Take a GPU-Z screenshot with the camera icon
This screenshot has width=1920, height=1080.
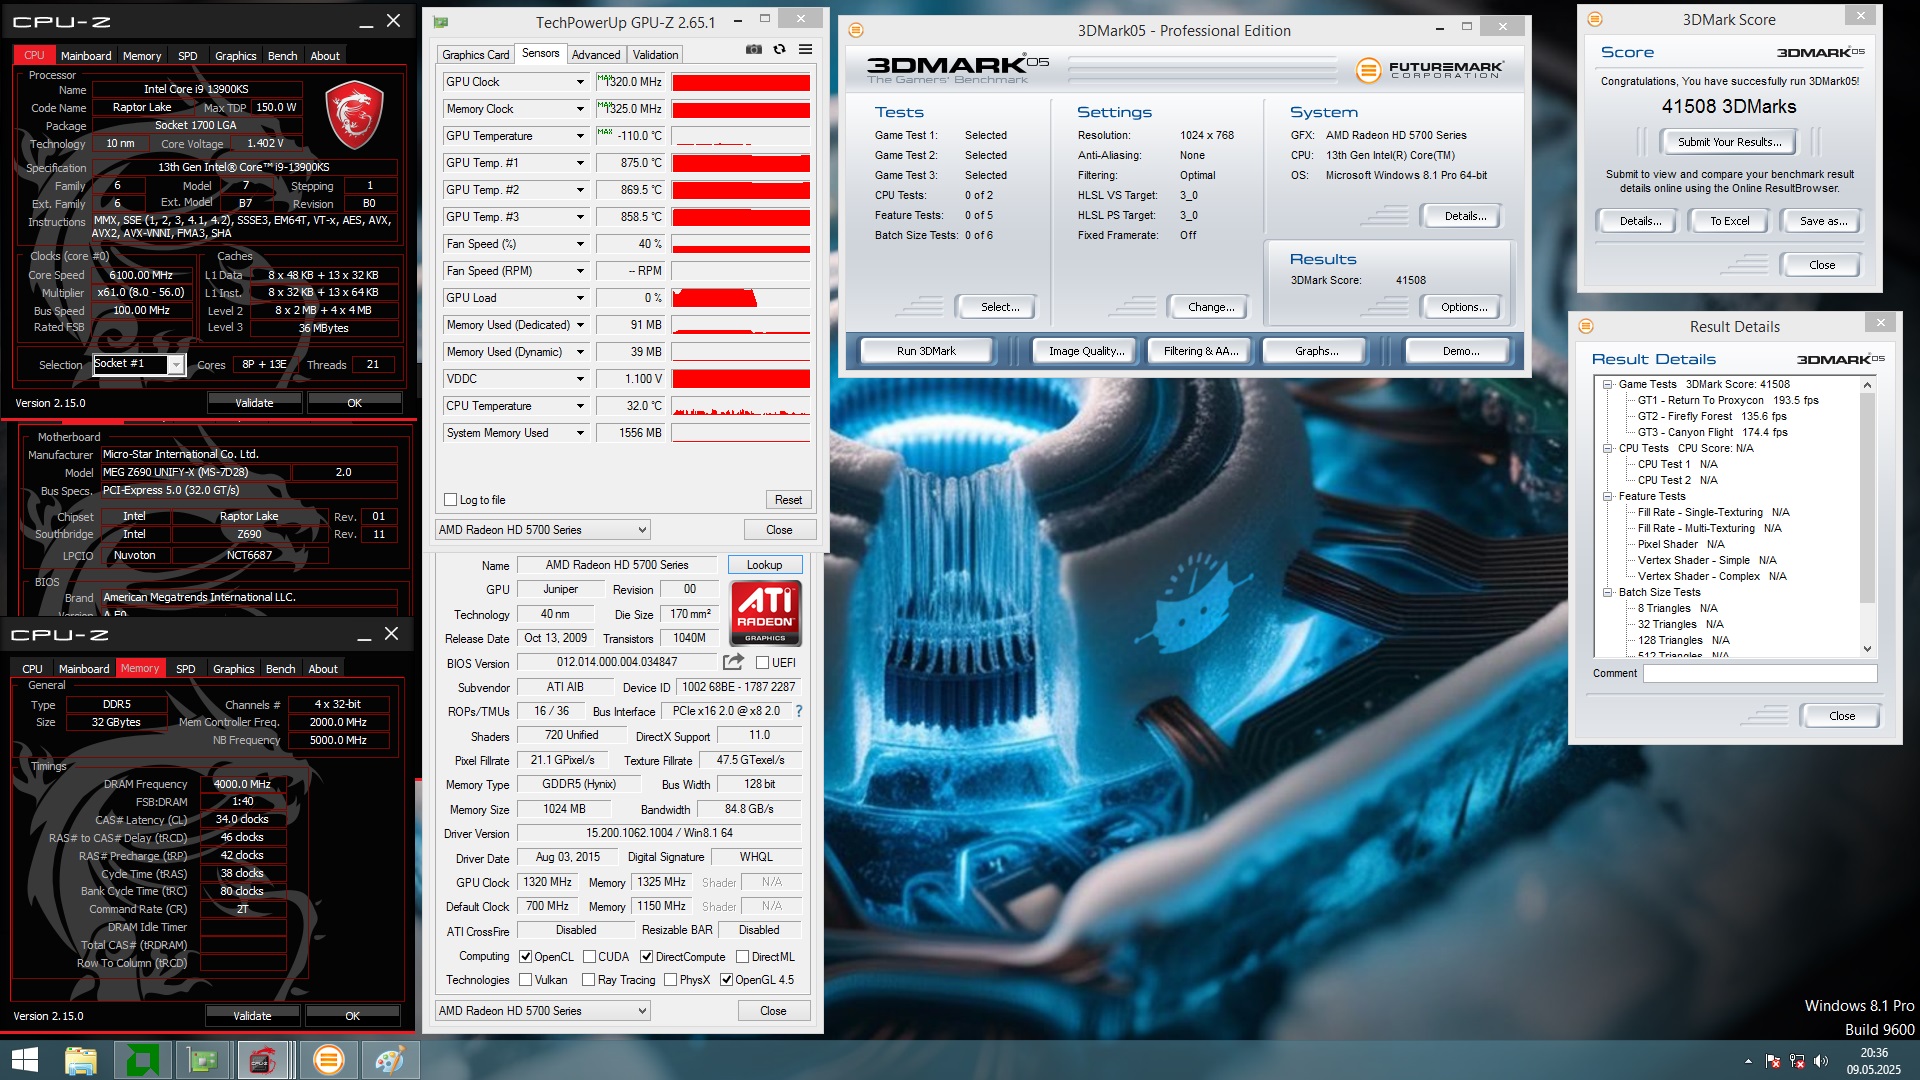coord(754,49)
